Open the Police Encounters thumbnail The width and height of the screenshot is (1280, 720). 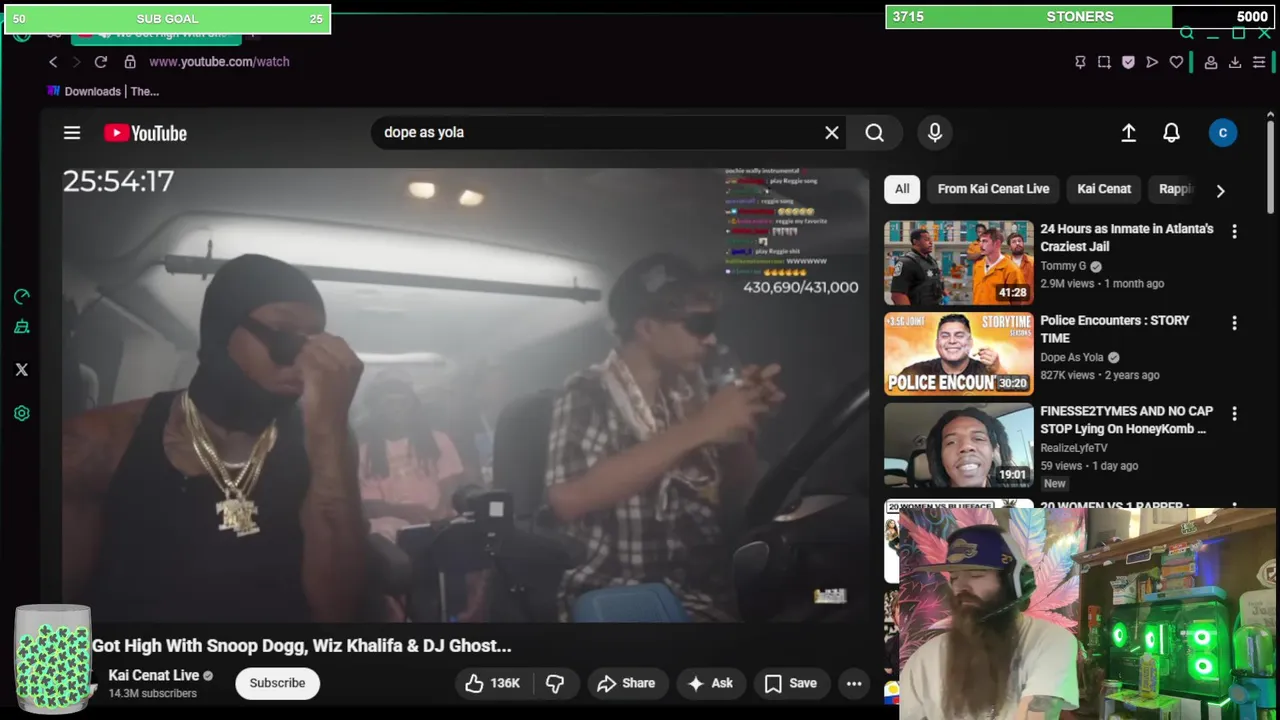pyautogui.click(x=959, y=354)
